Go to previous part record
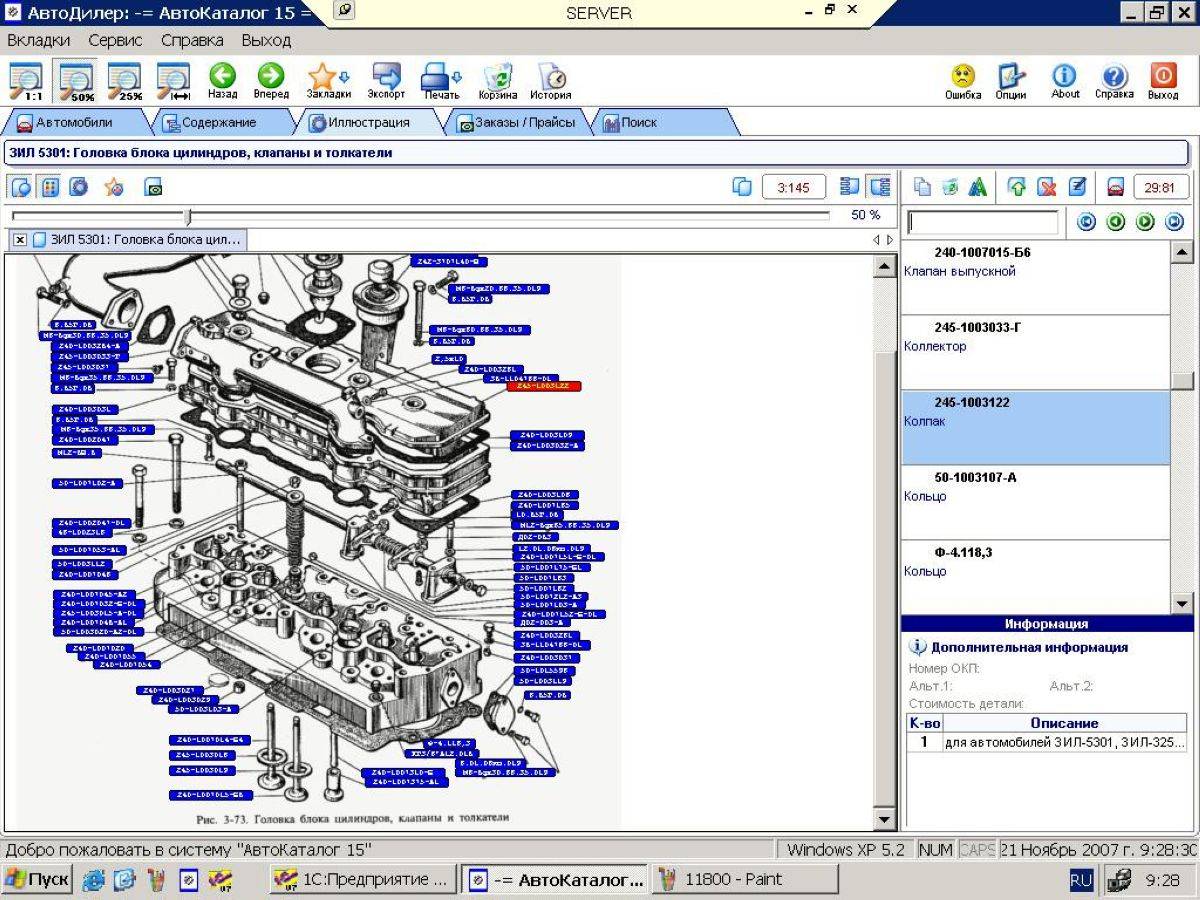The width and height of the screenshot is (1200, 900). [1116, 222]
